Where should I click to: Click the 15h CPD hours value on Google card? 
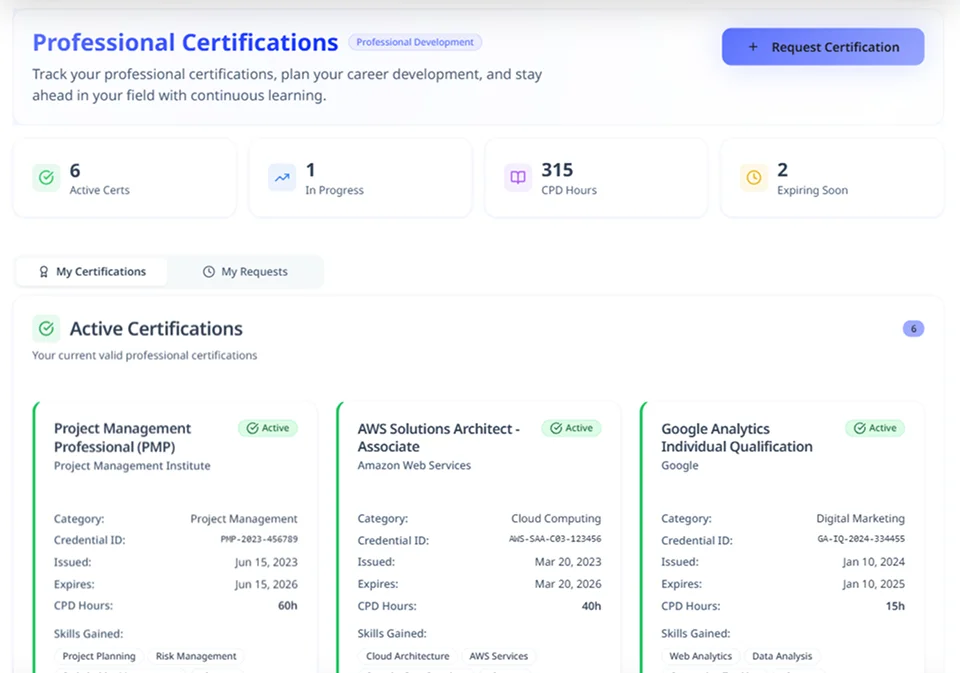(x=895, y=606)
